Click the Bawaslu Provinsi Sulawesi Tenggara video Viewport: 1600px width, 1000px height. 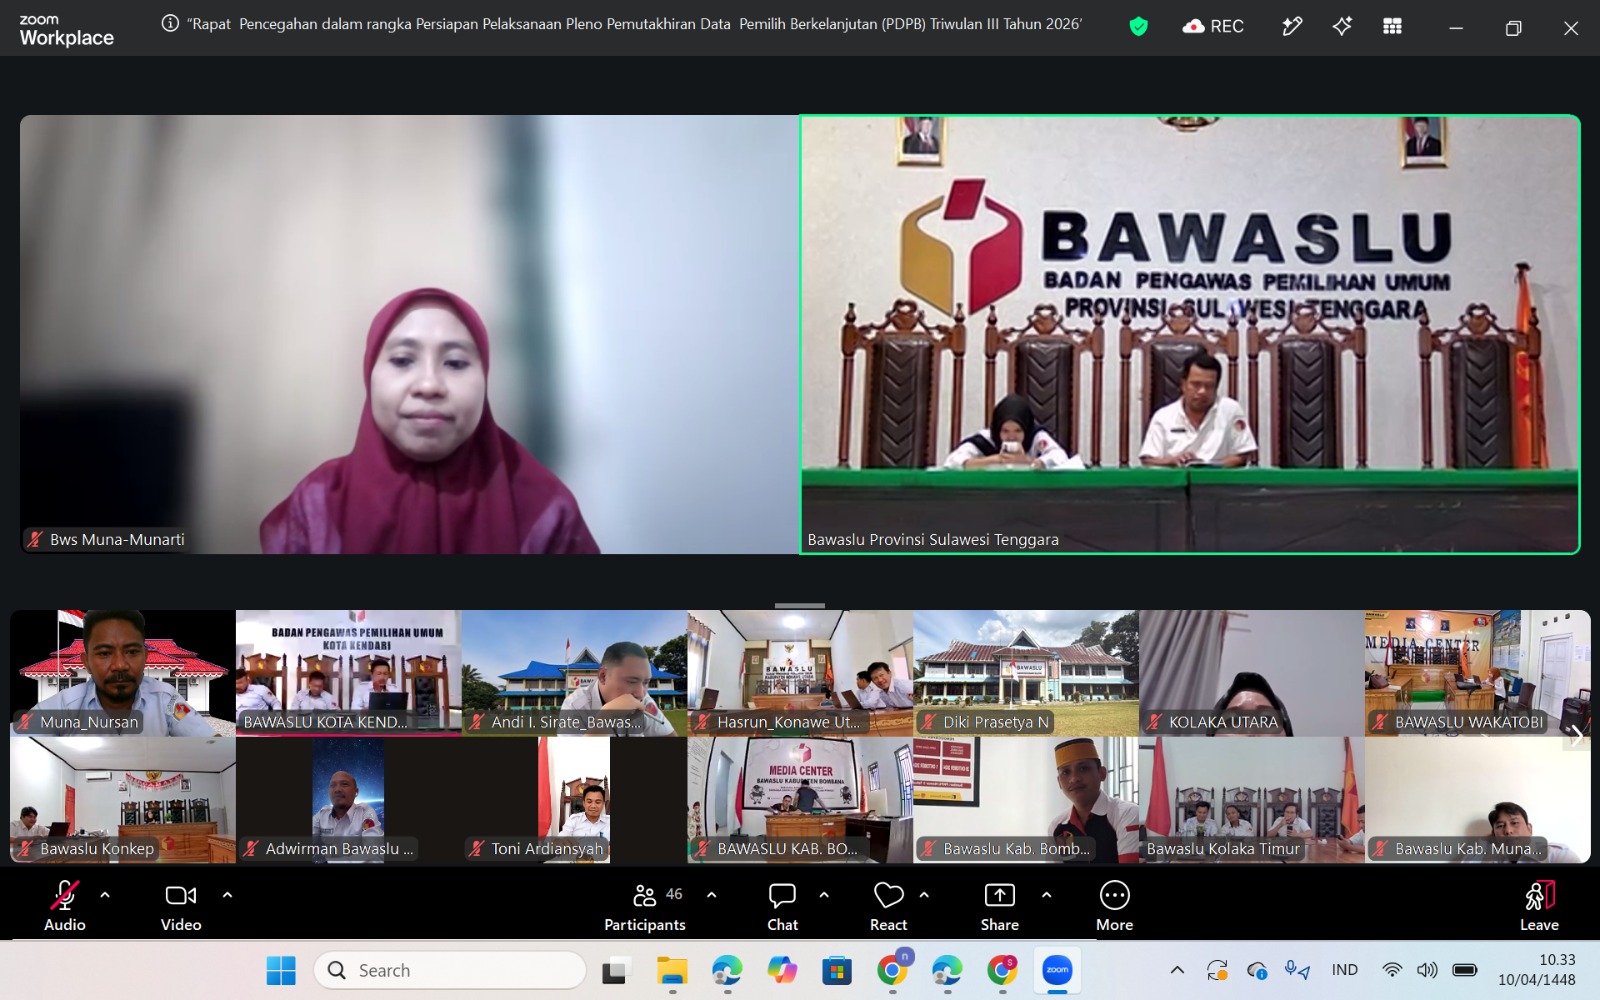[x=1190, y=334]
